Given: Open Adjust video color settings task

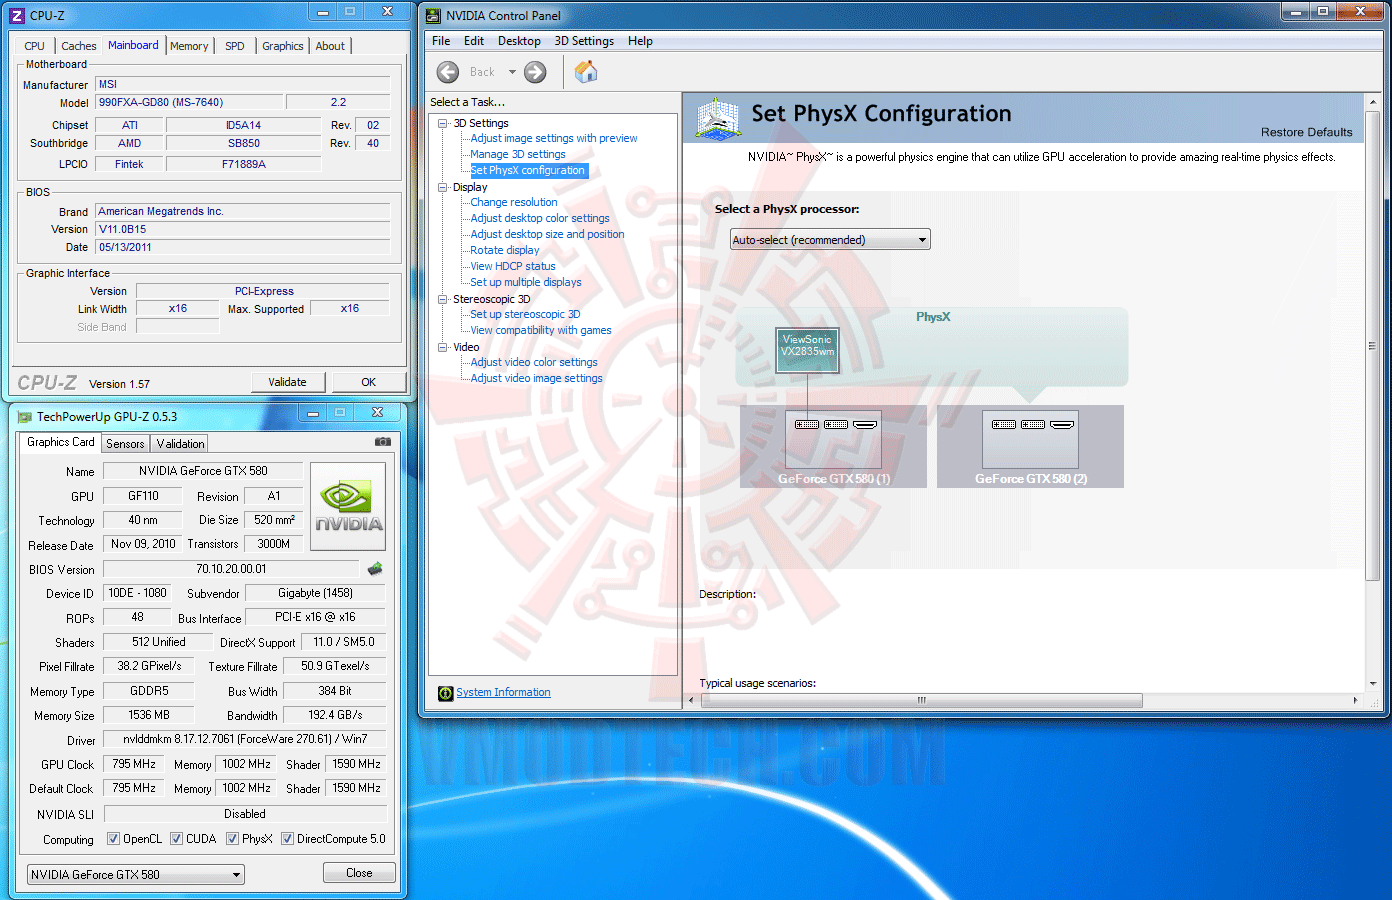Looking at the screenshot, I should pyautogui.click(x=534, y=362).
